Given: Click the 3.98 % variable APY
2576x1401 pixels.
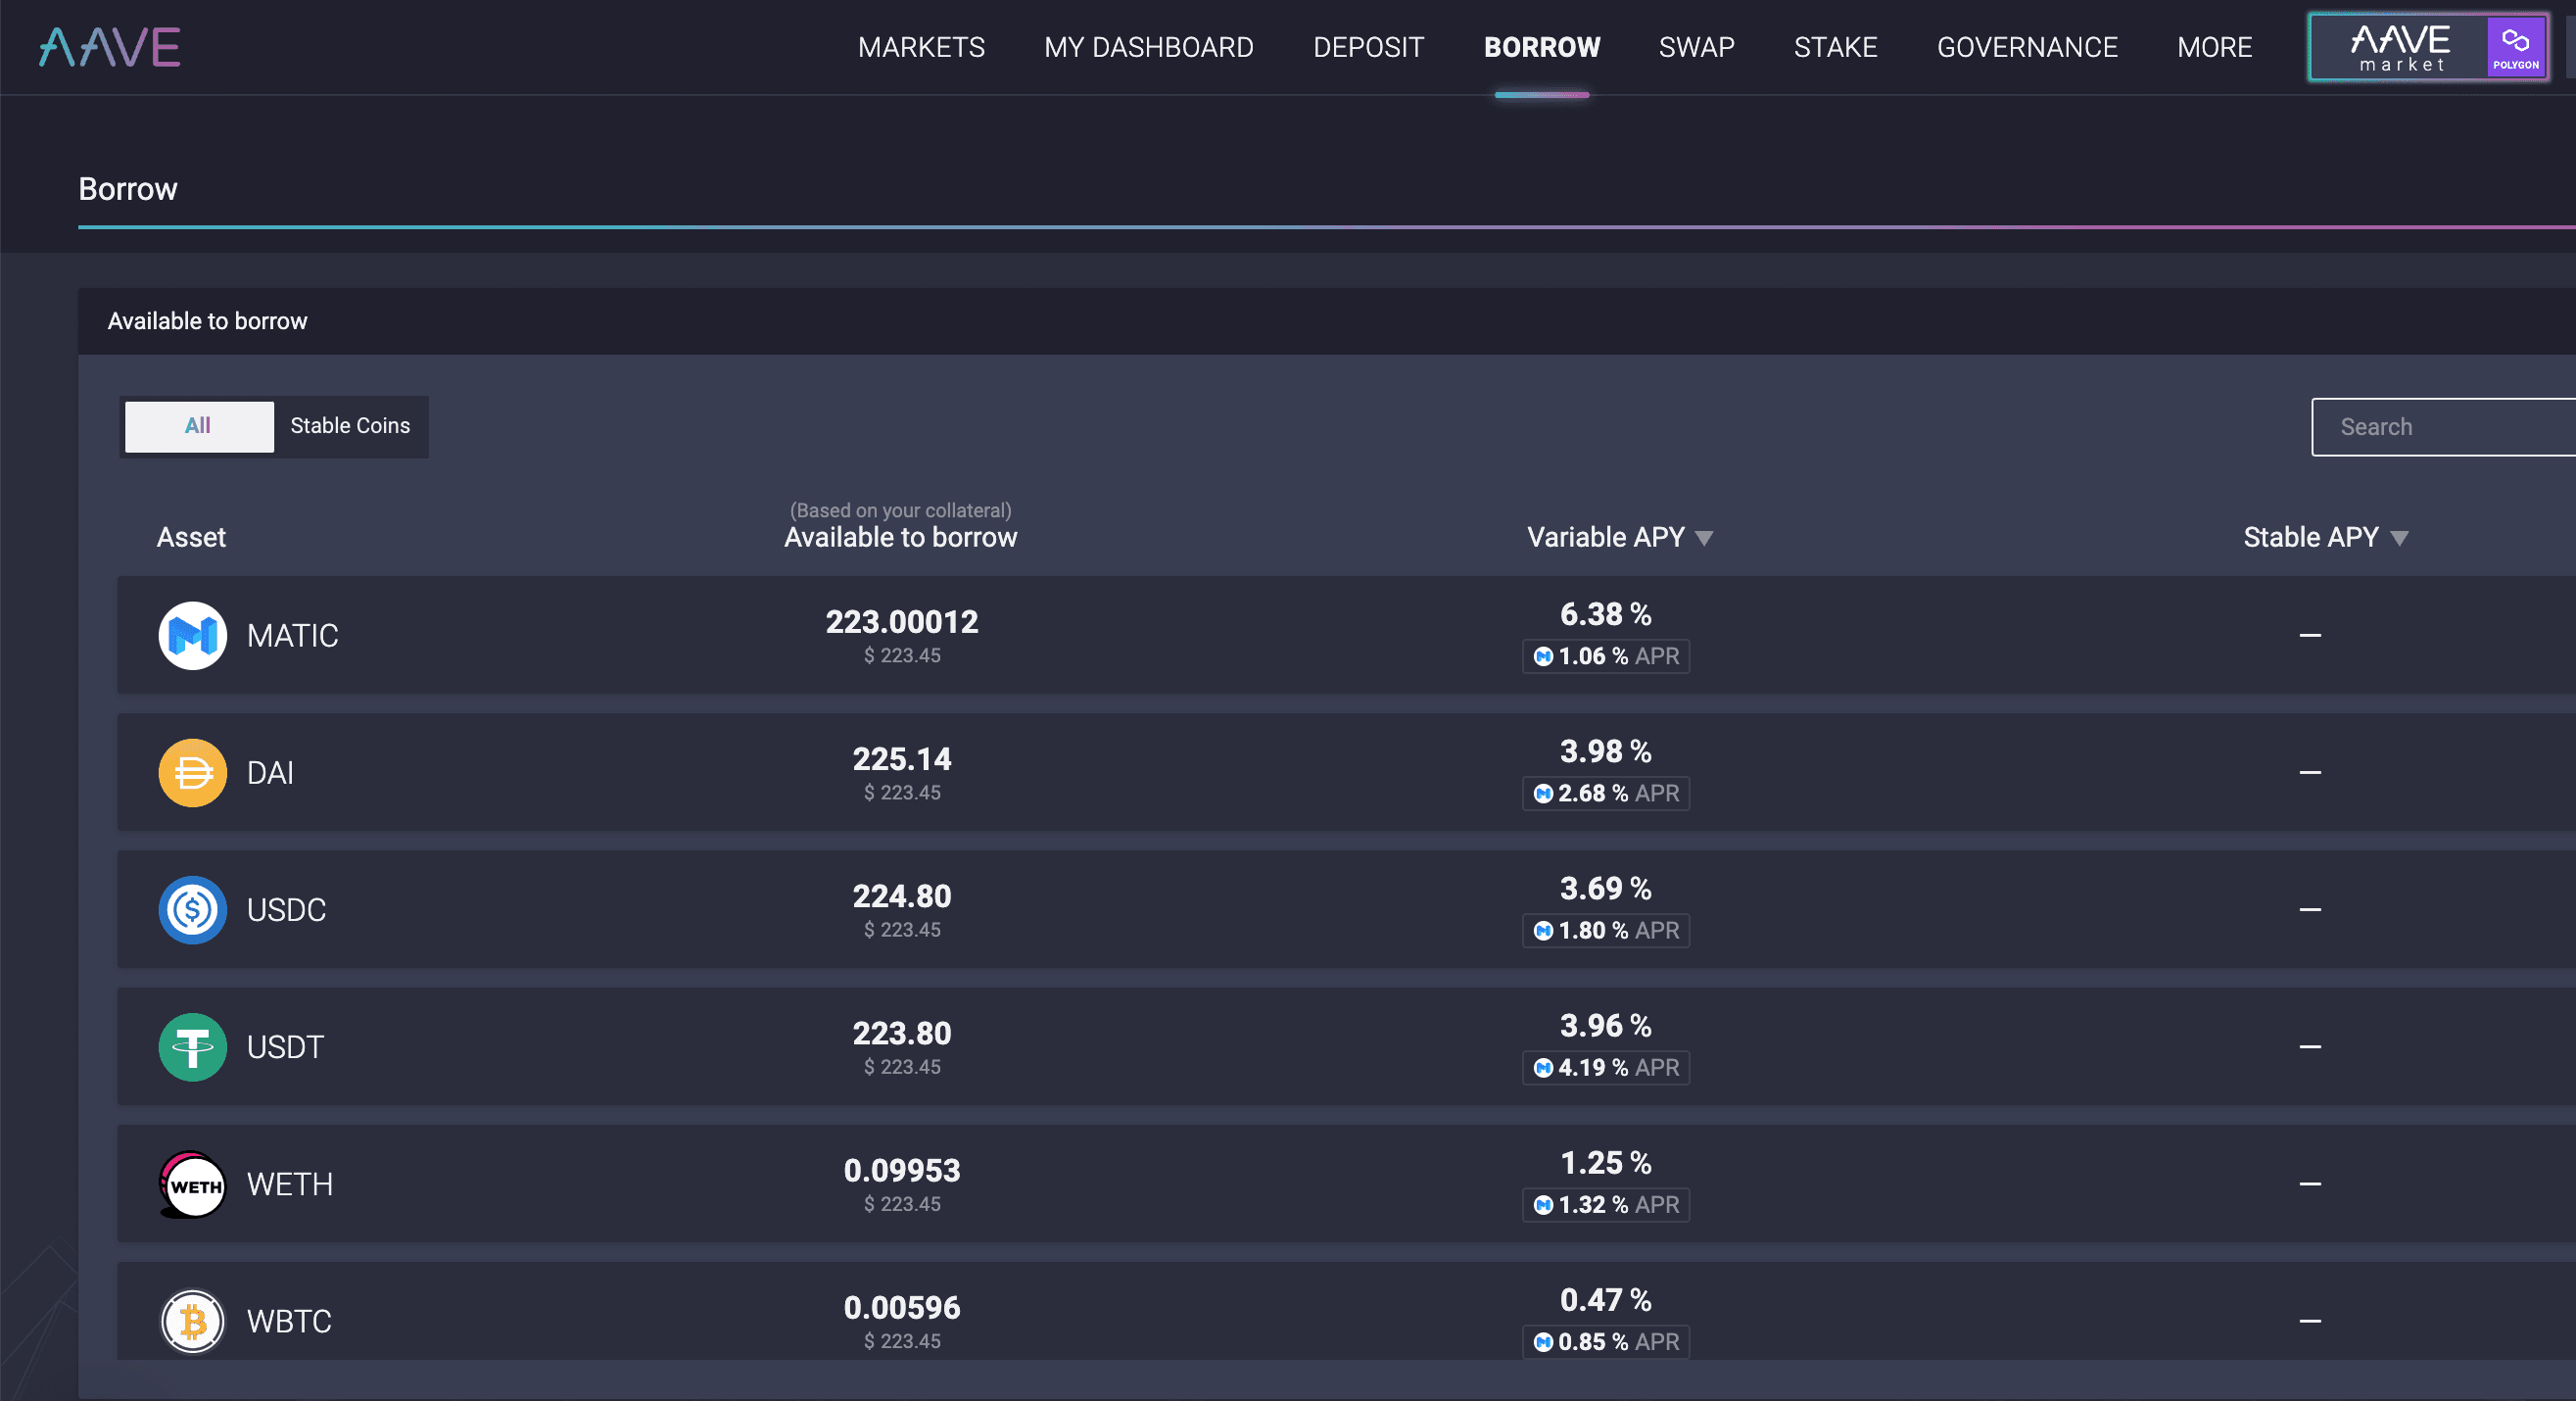Looking at the screenshot, I should pos(1606,751).
